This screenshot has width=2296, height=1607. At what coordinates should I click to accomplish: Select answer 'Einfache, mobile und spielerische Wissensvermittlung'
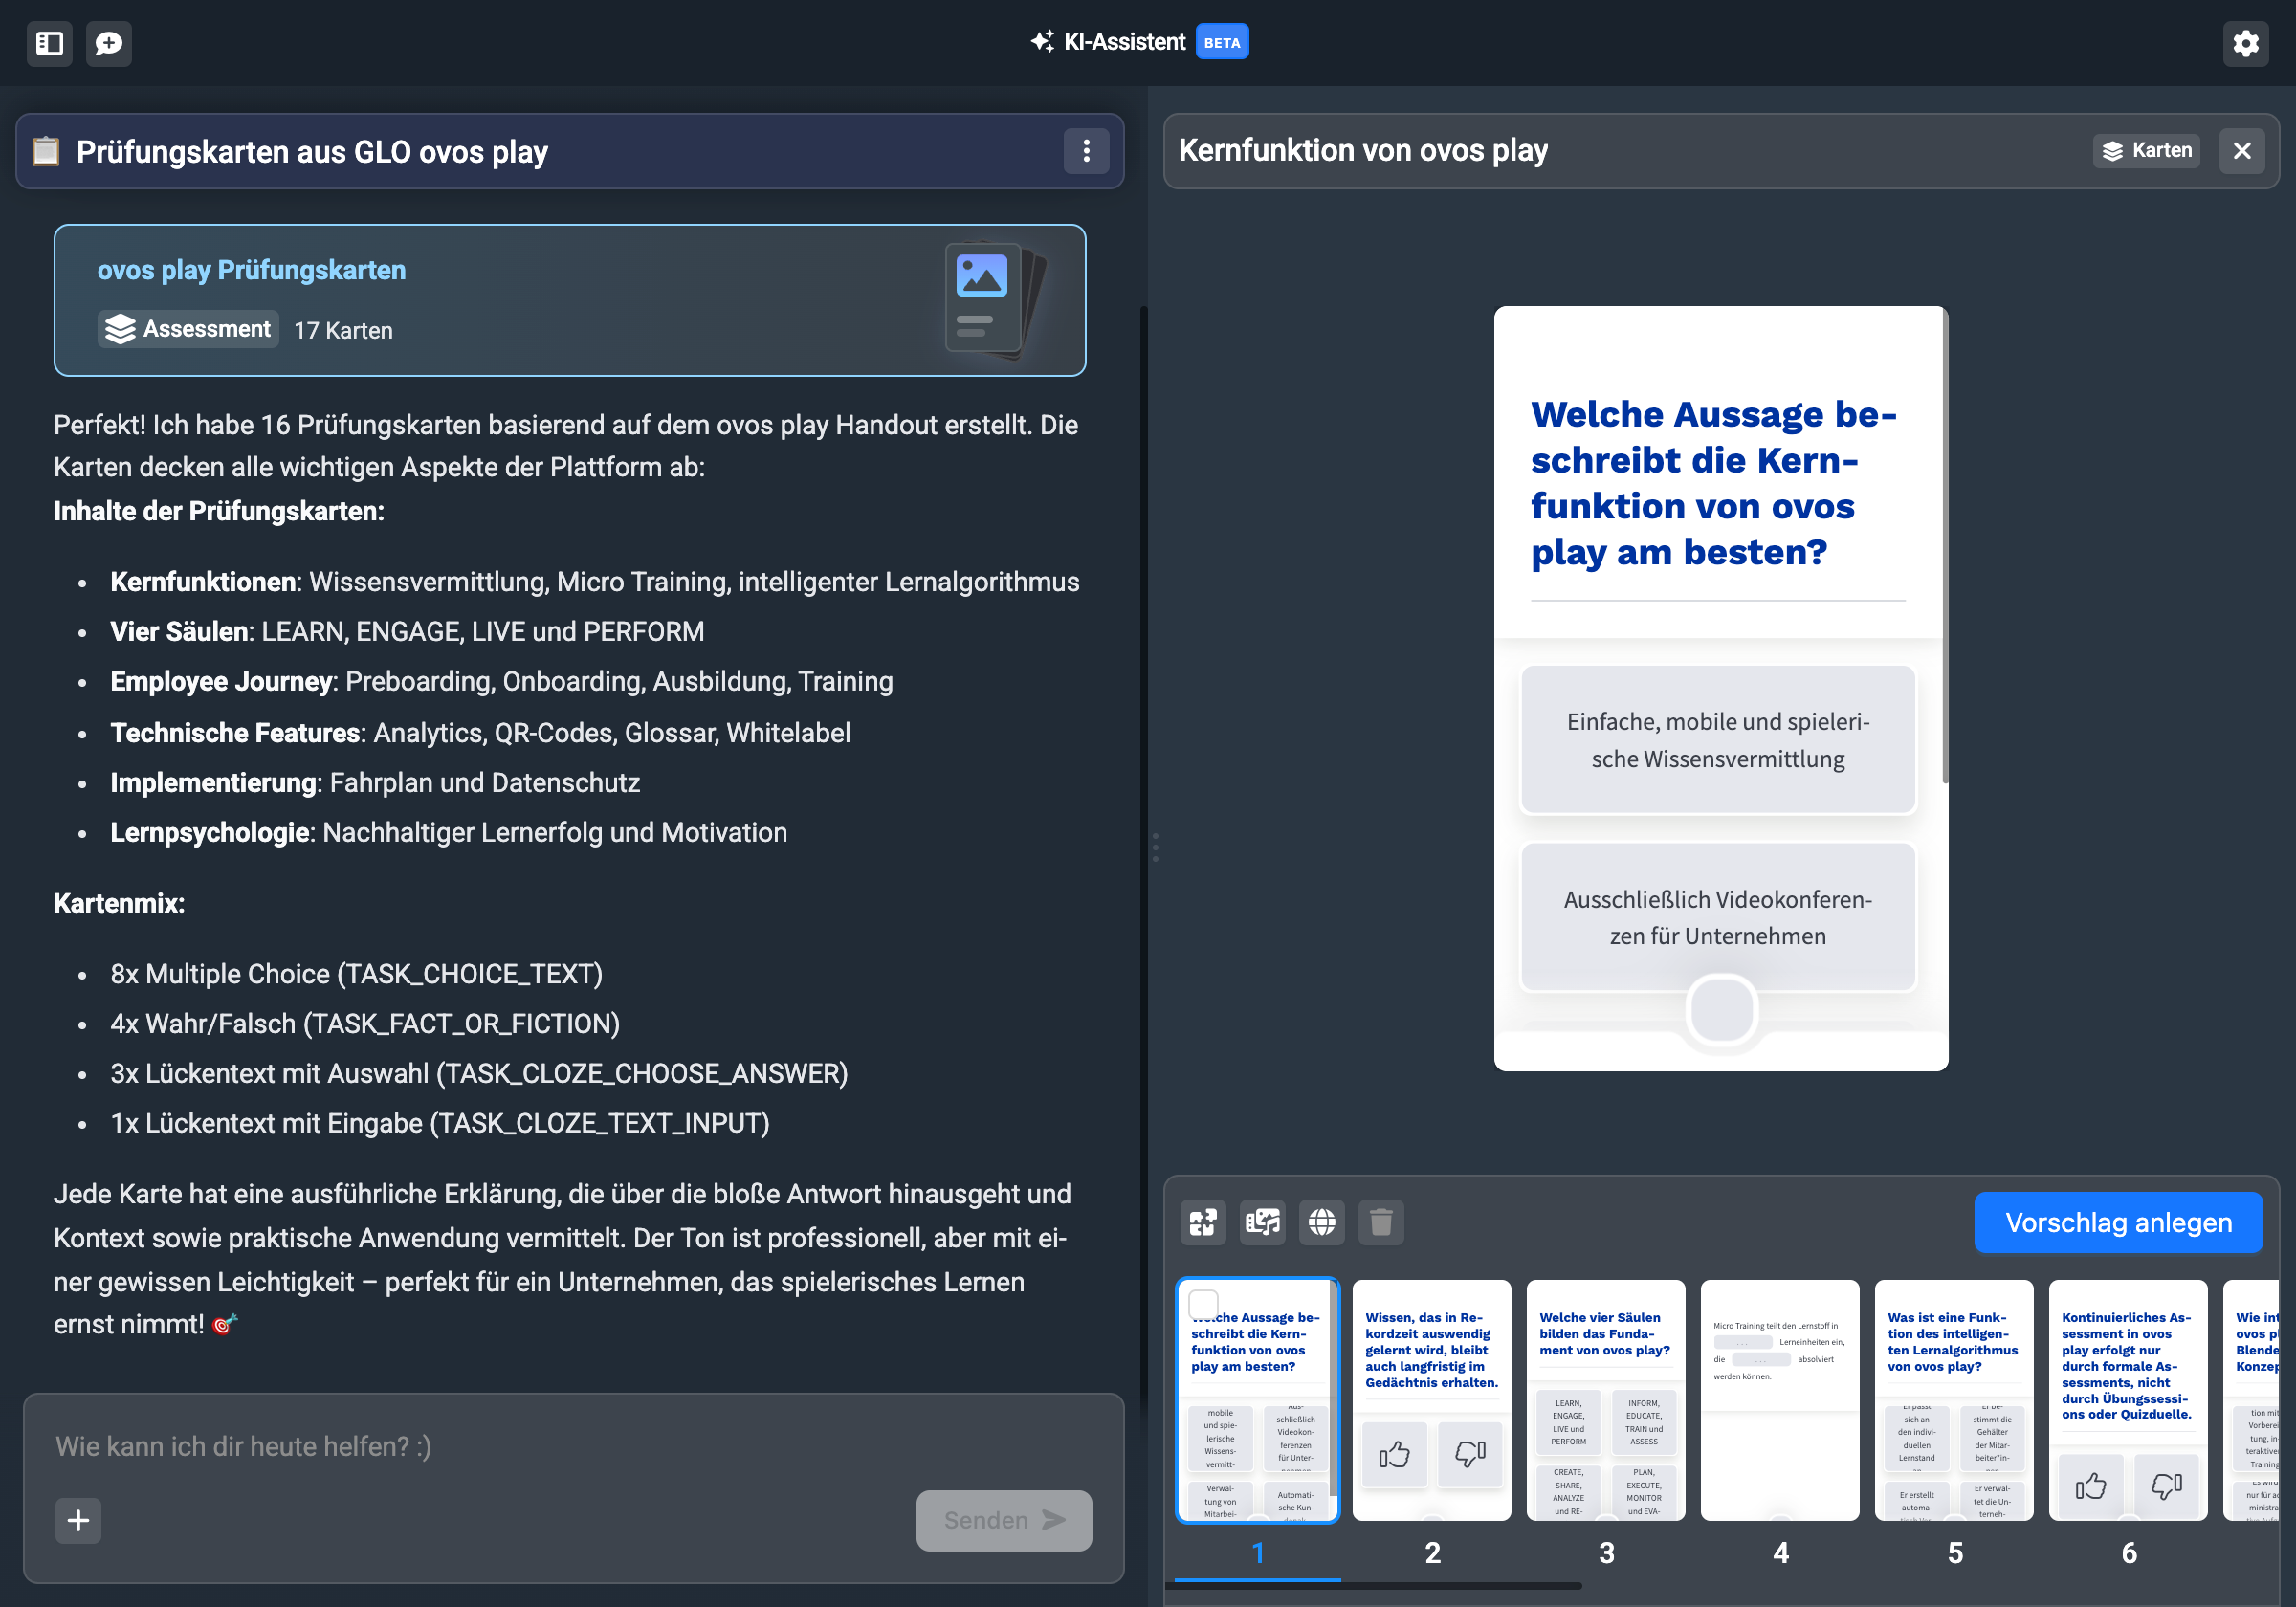pyautogui.click(x=1717, y=739)
